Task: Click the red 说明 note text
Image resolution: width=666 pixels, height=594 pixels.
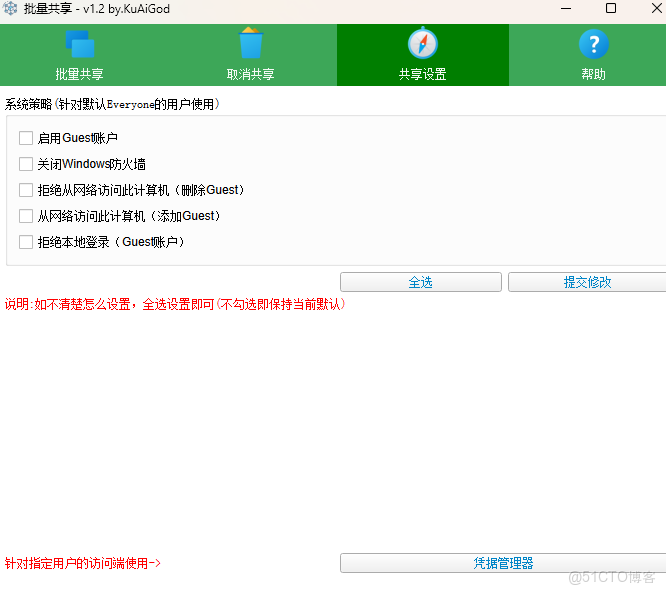Action: [175, 304]
